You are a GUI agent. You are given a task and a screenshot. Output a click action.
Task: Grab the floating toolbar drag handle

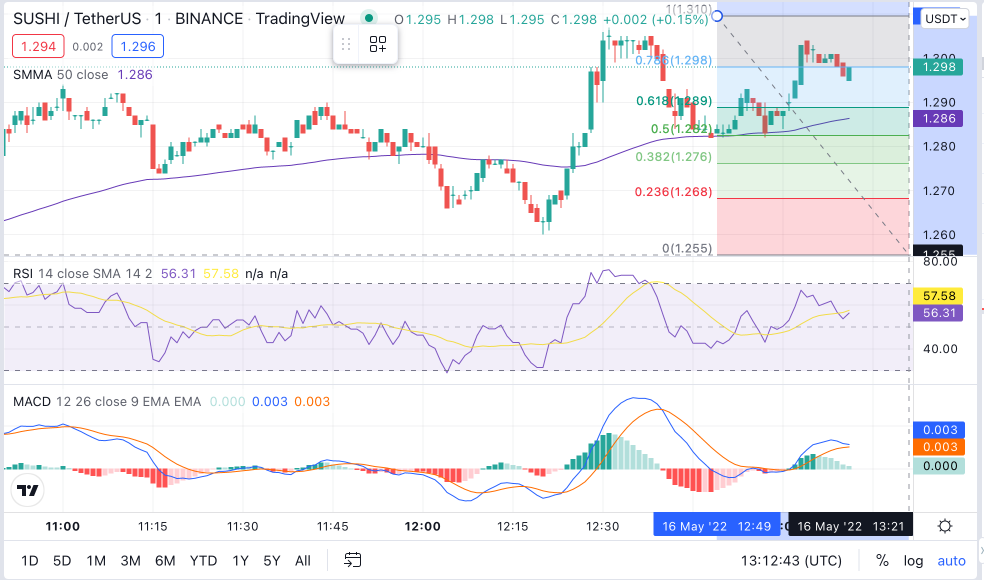pyautogui.click(x=346, y=44)
